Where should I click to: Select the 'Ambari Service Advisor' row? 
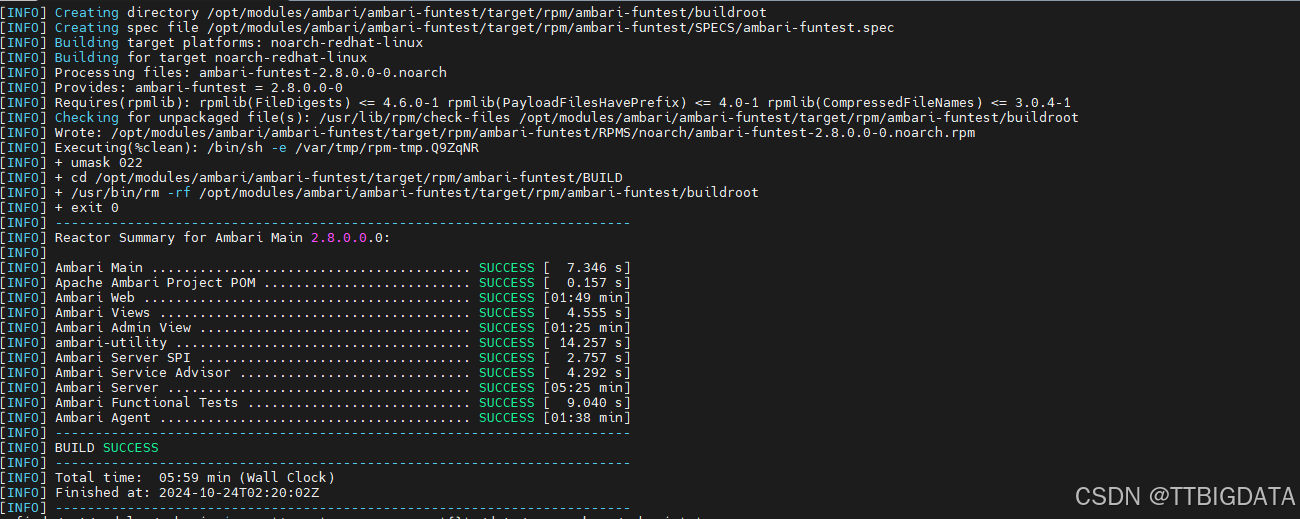(315, 373)
